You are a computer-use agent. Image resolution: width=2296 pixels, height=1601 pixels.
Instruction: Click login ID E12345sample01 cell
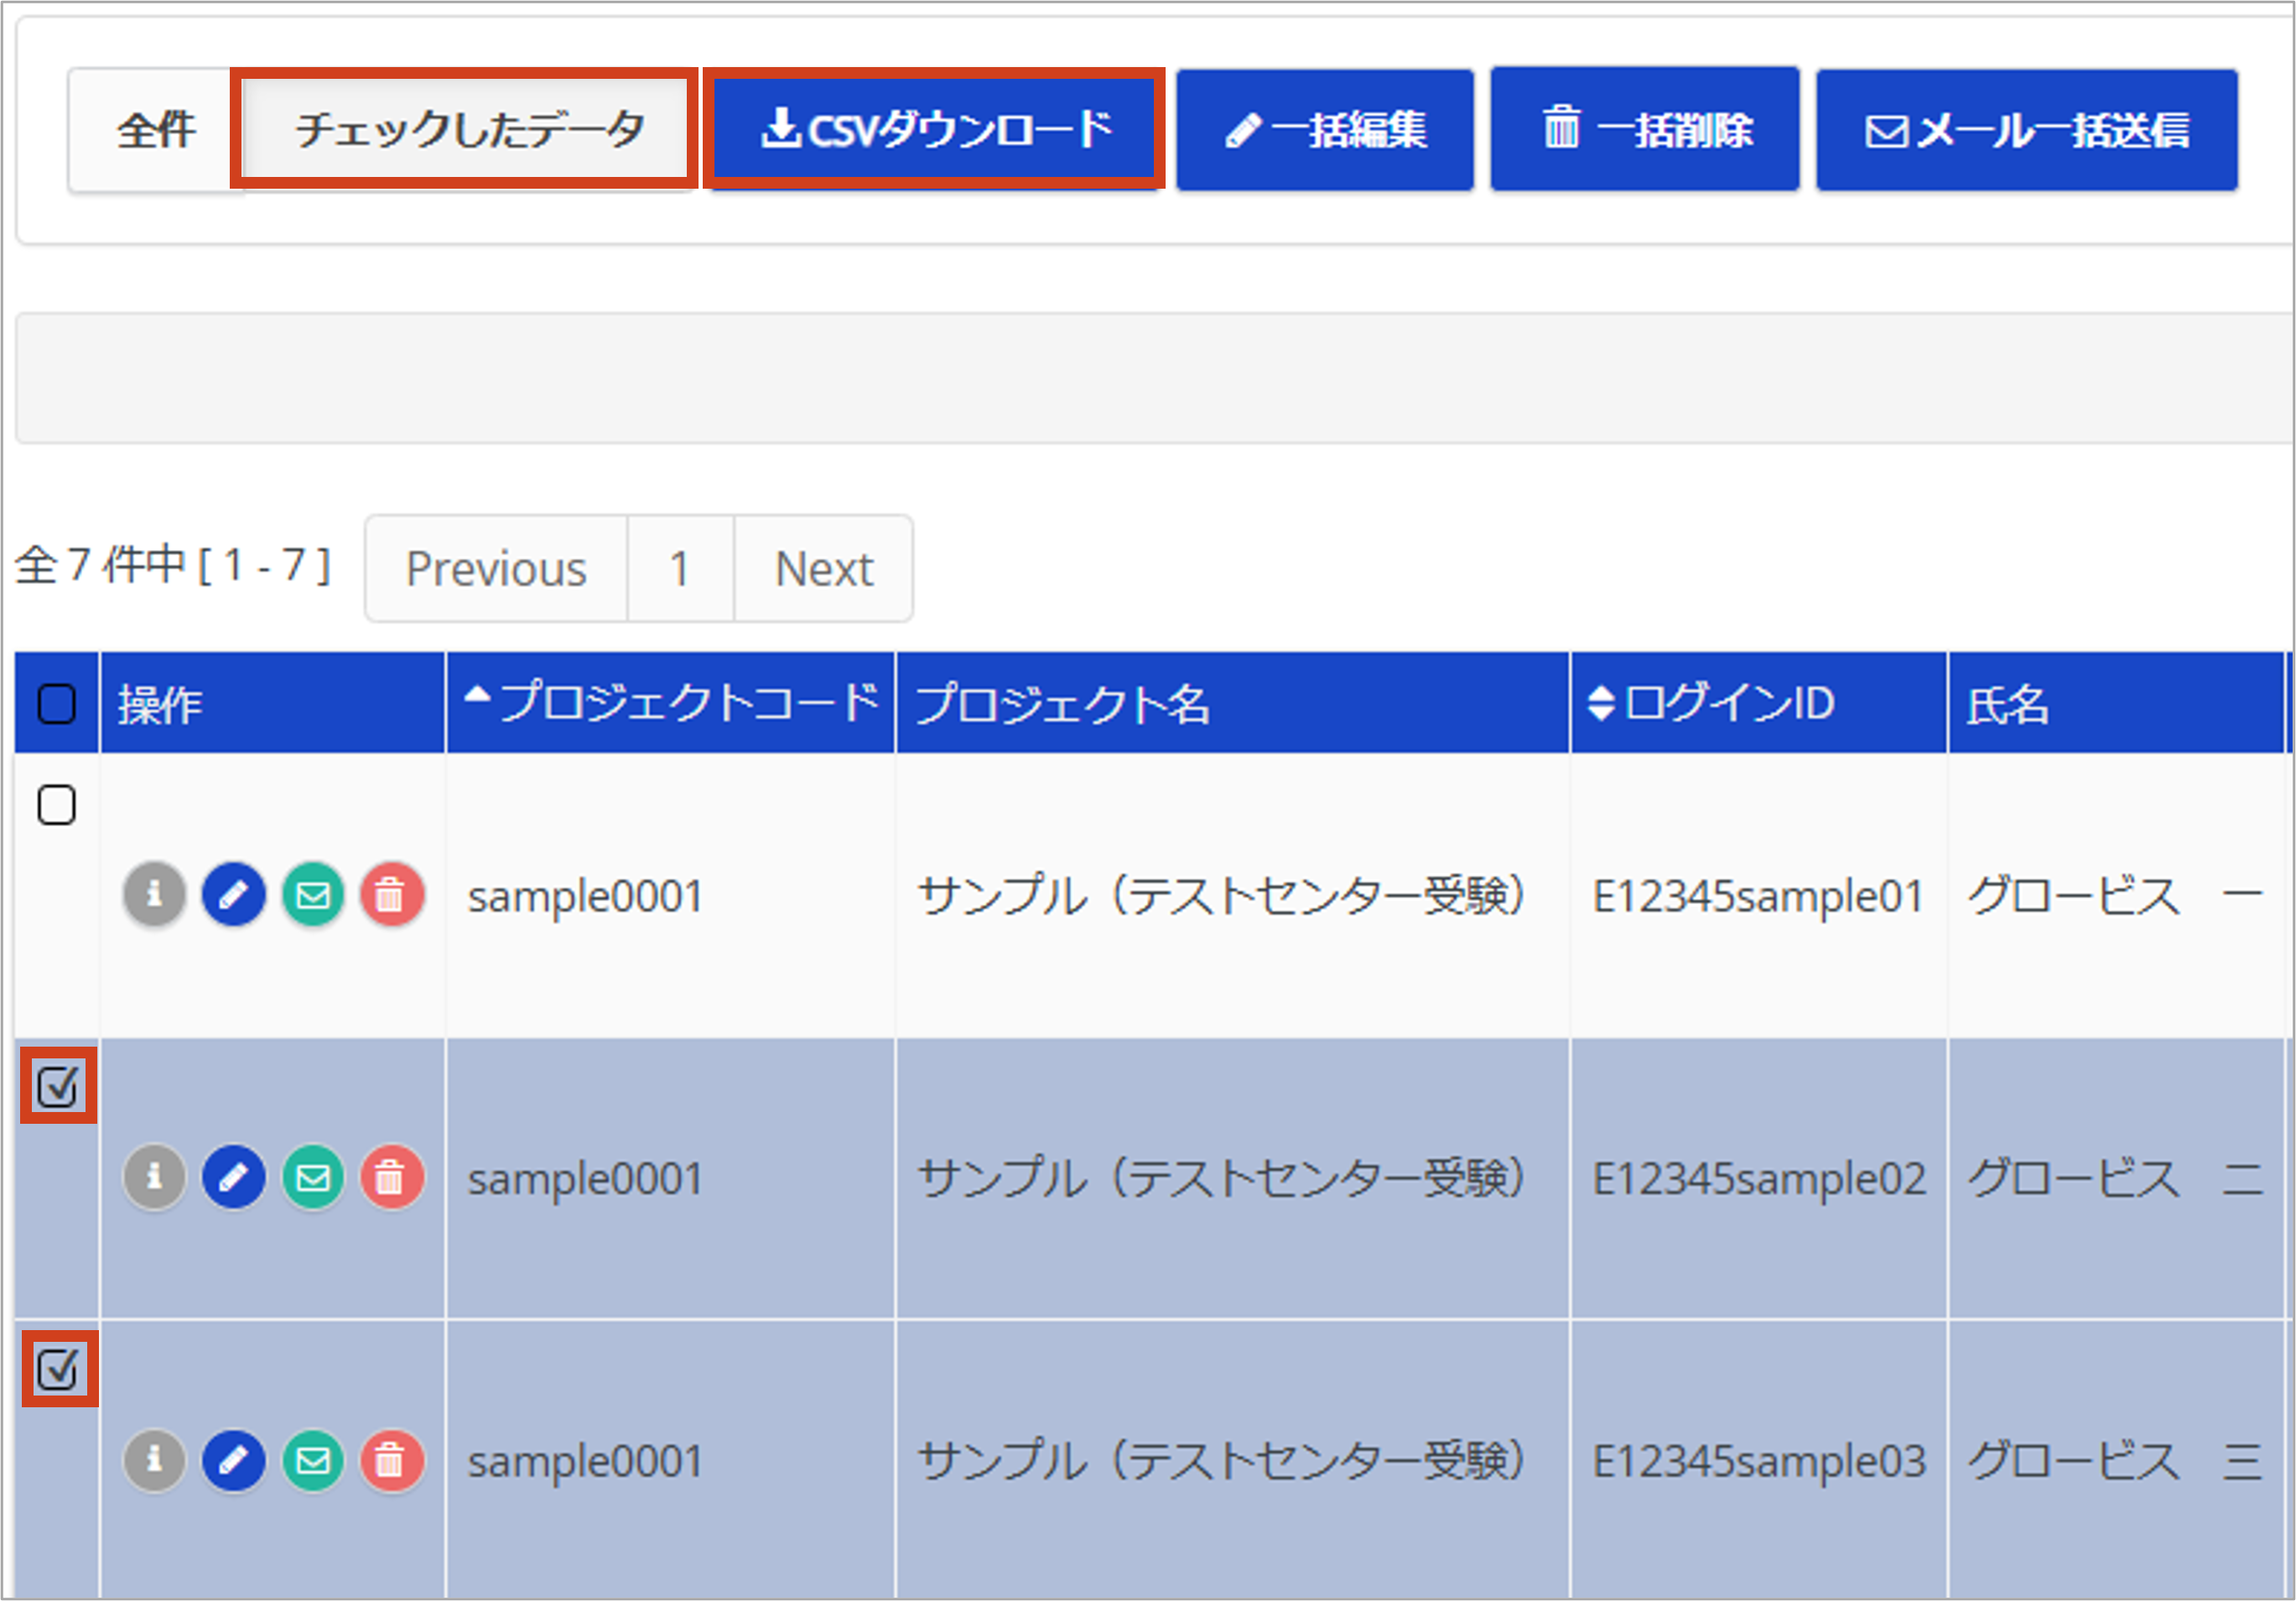tap(1758, 896)
